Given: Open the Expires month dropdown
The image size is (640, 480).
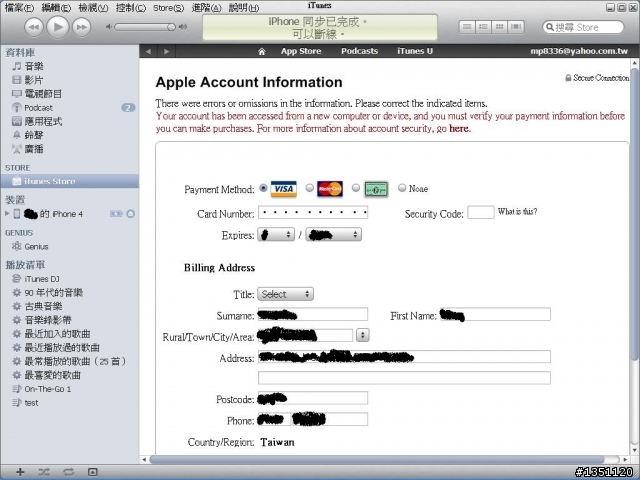Looking at the screenshot, I should point(276,235).
